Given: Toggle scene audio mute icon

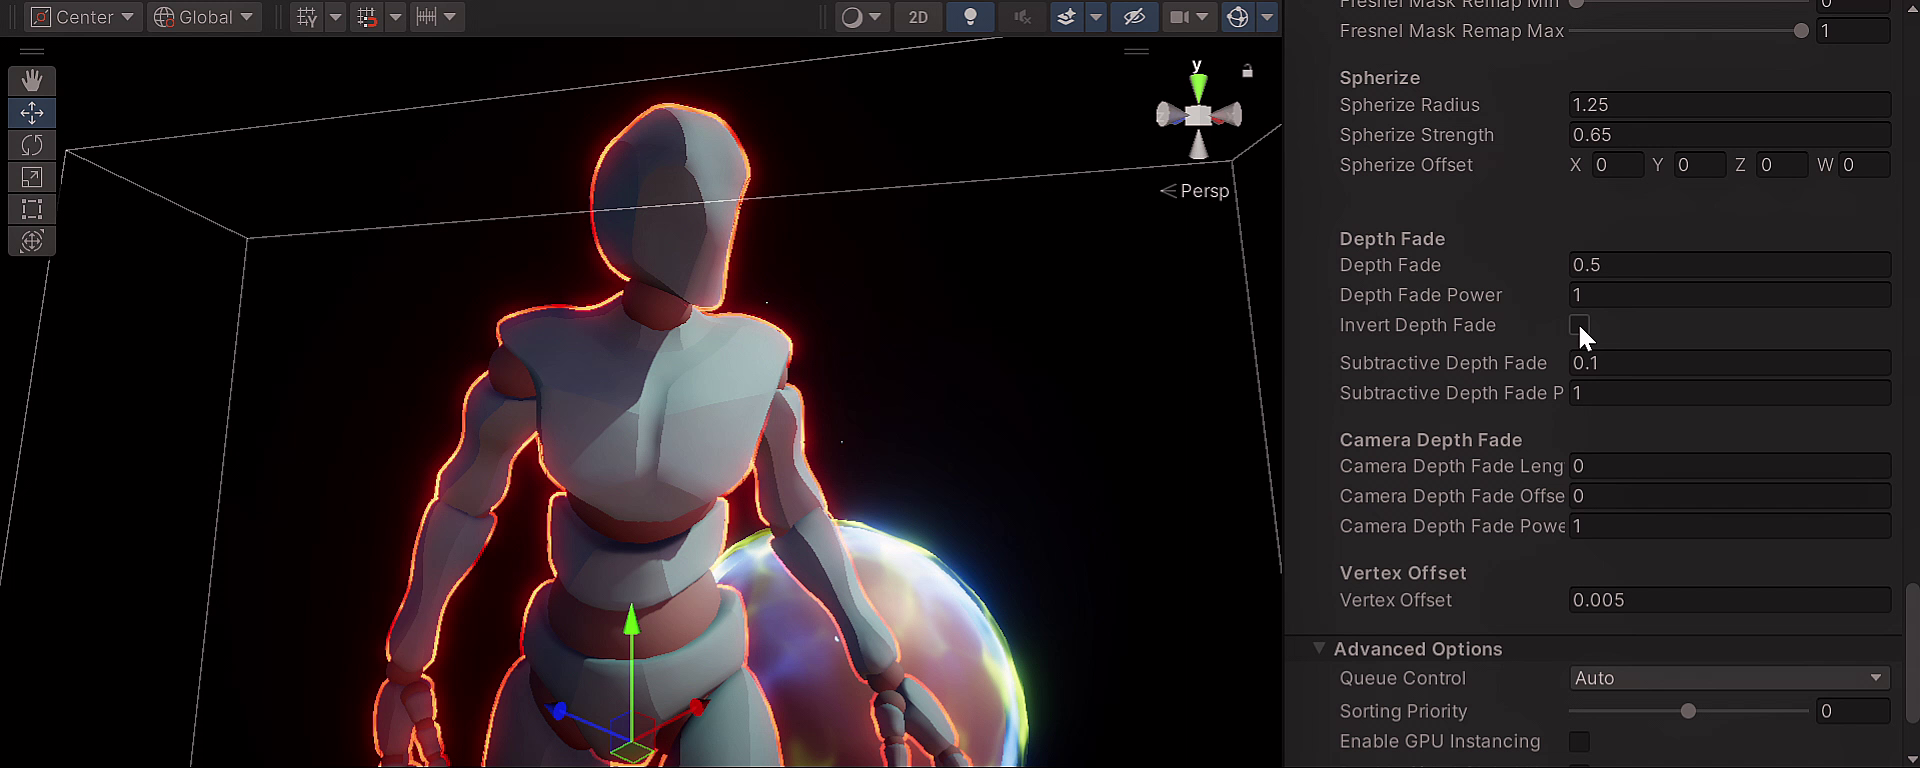Looking at the screenshot, I should point(1021,17).
